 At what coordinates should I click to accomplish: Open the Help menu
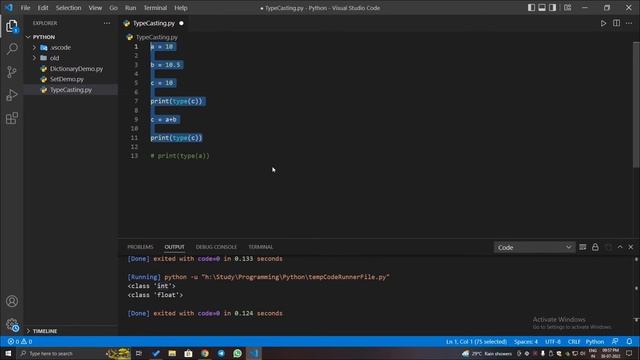click(181, 8)
